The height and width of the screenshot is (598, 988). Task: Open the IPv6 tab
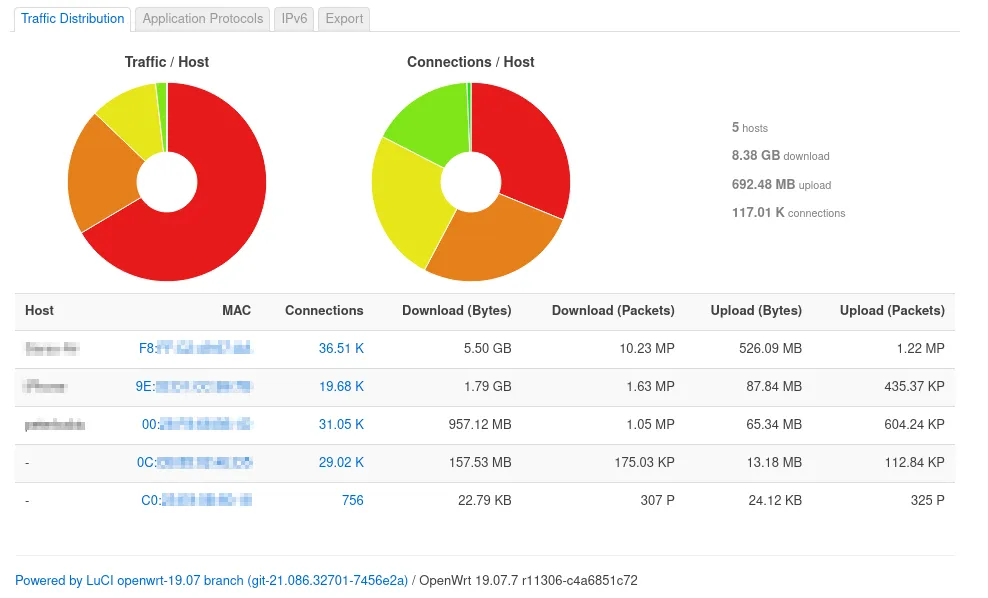[294, 19]
